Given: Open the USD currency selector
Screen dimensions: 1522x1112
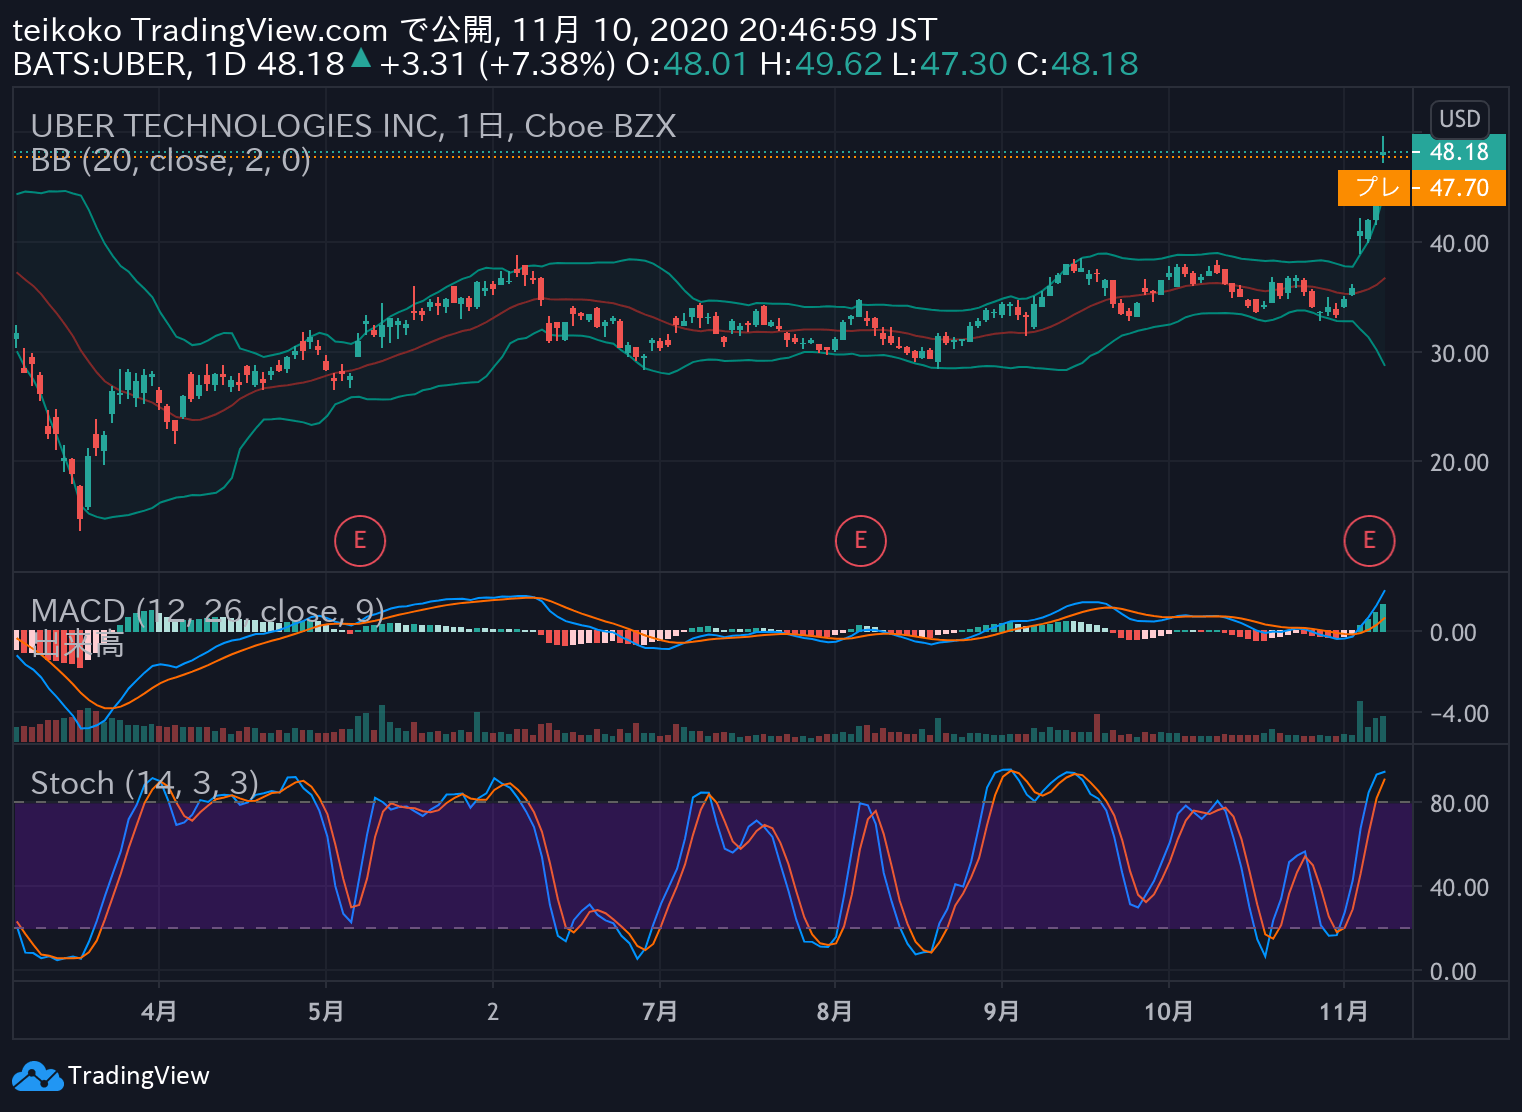Looking at the screenshot, I should coord(1459,119).
